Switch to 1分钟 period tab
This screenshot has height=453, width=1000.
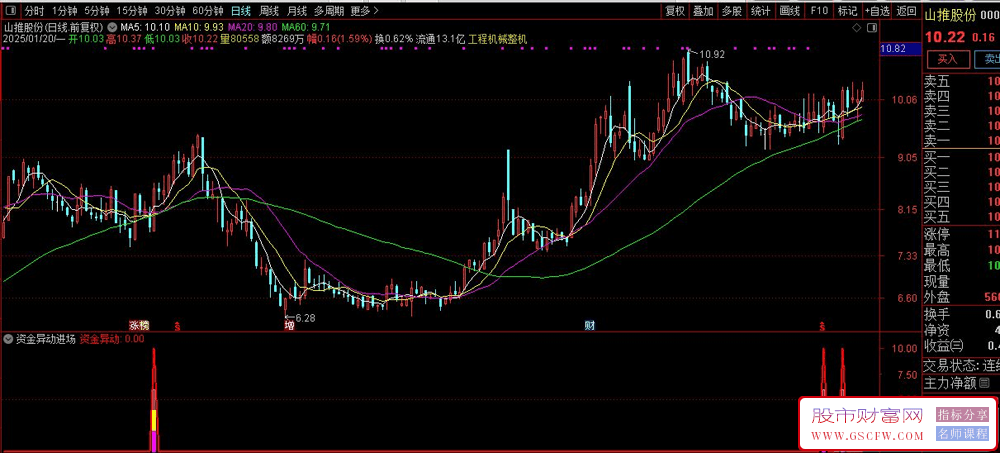(64, 11)
